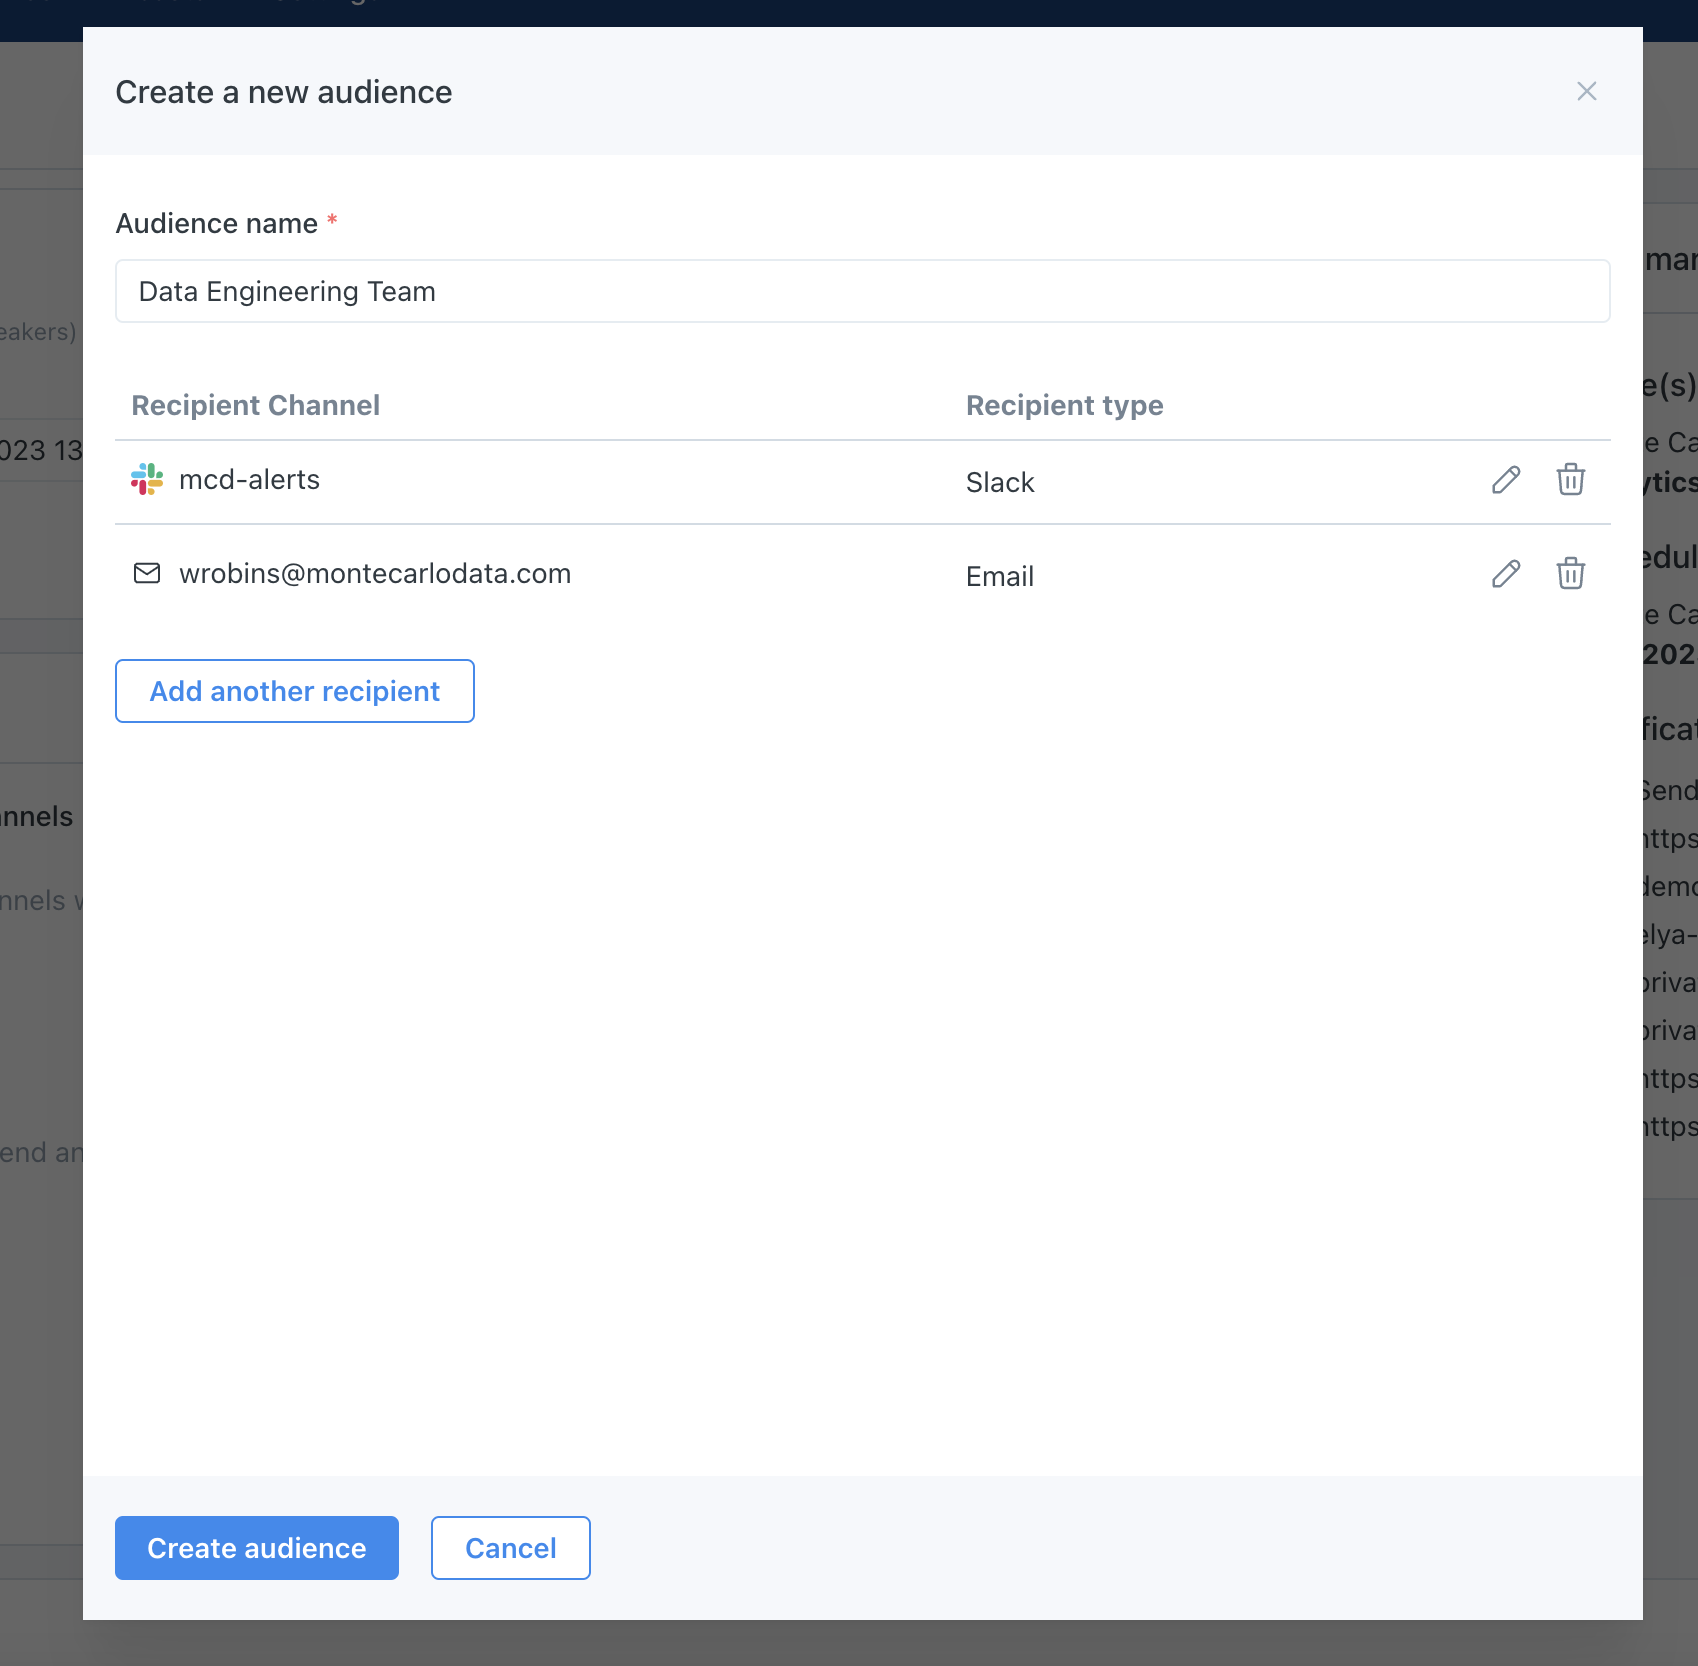Confirm with the Create audience button
Screen dimensions: 1698x1666
(x=257, y=1548)
